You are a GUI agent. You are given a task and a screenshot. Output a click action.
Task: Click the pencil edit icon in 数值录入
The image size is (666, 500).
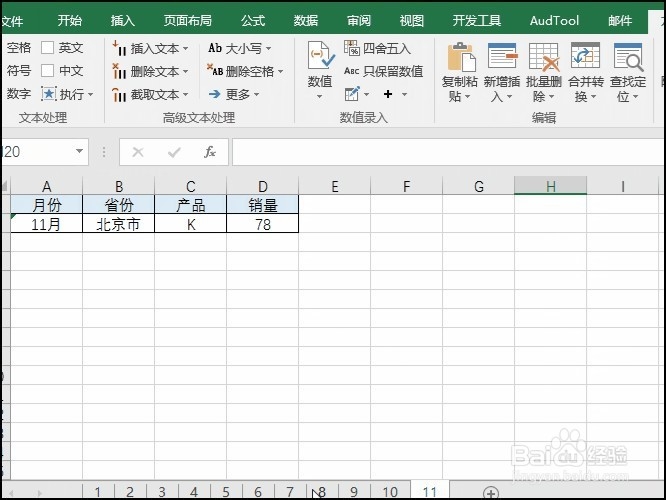352,94
